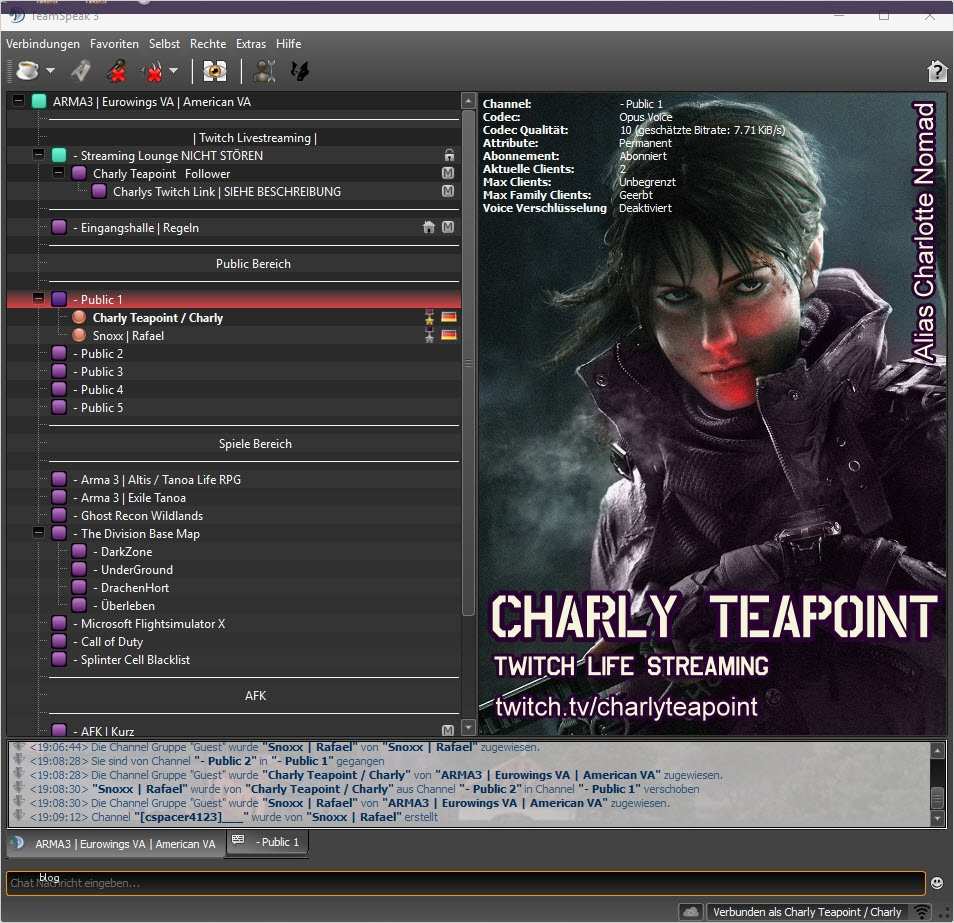954x923 pixels.
Task: Click the chat message input field
Action: (465, 883)
